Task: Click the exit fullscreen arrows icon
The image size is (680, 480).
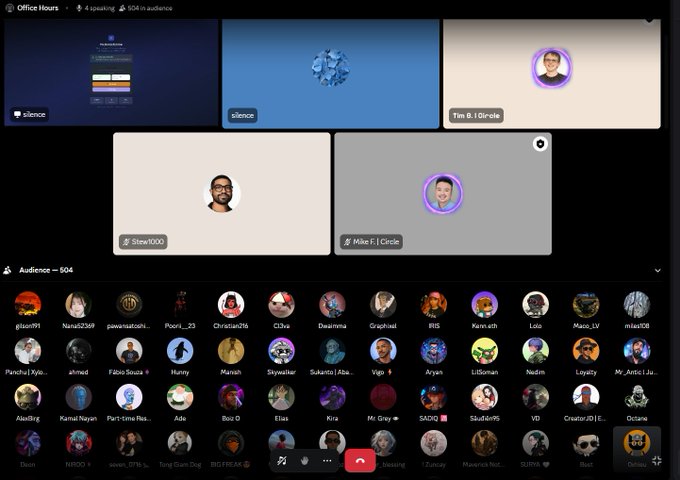Action: (656, 460)
